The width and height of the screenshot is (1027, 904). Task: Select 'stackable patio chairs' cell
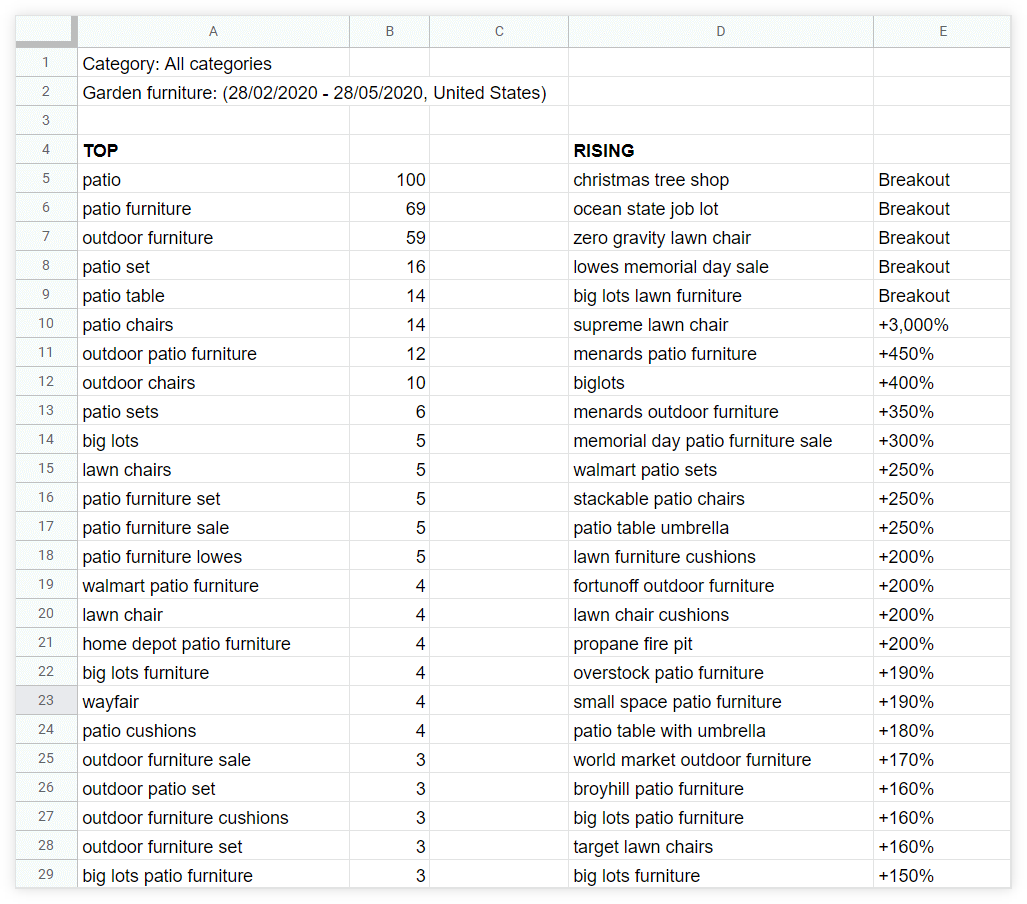point(720,498)
